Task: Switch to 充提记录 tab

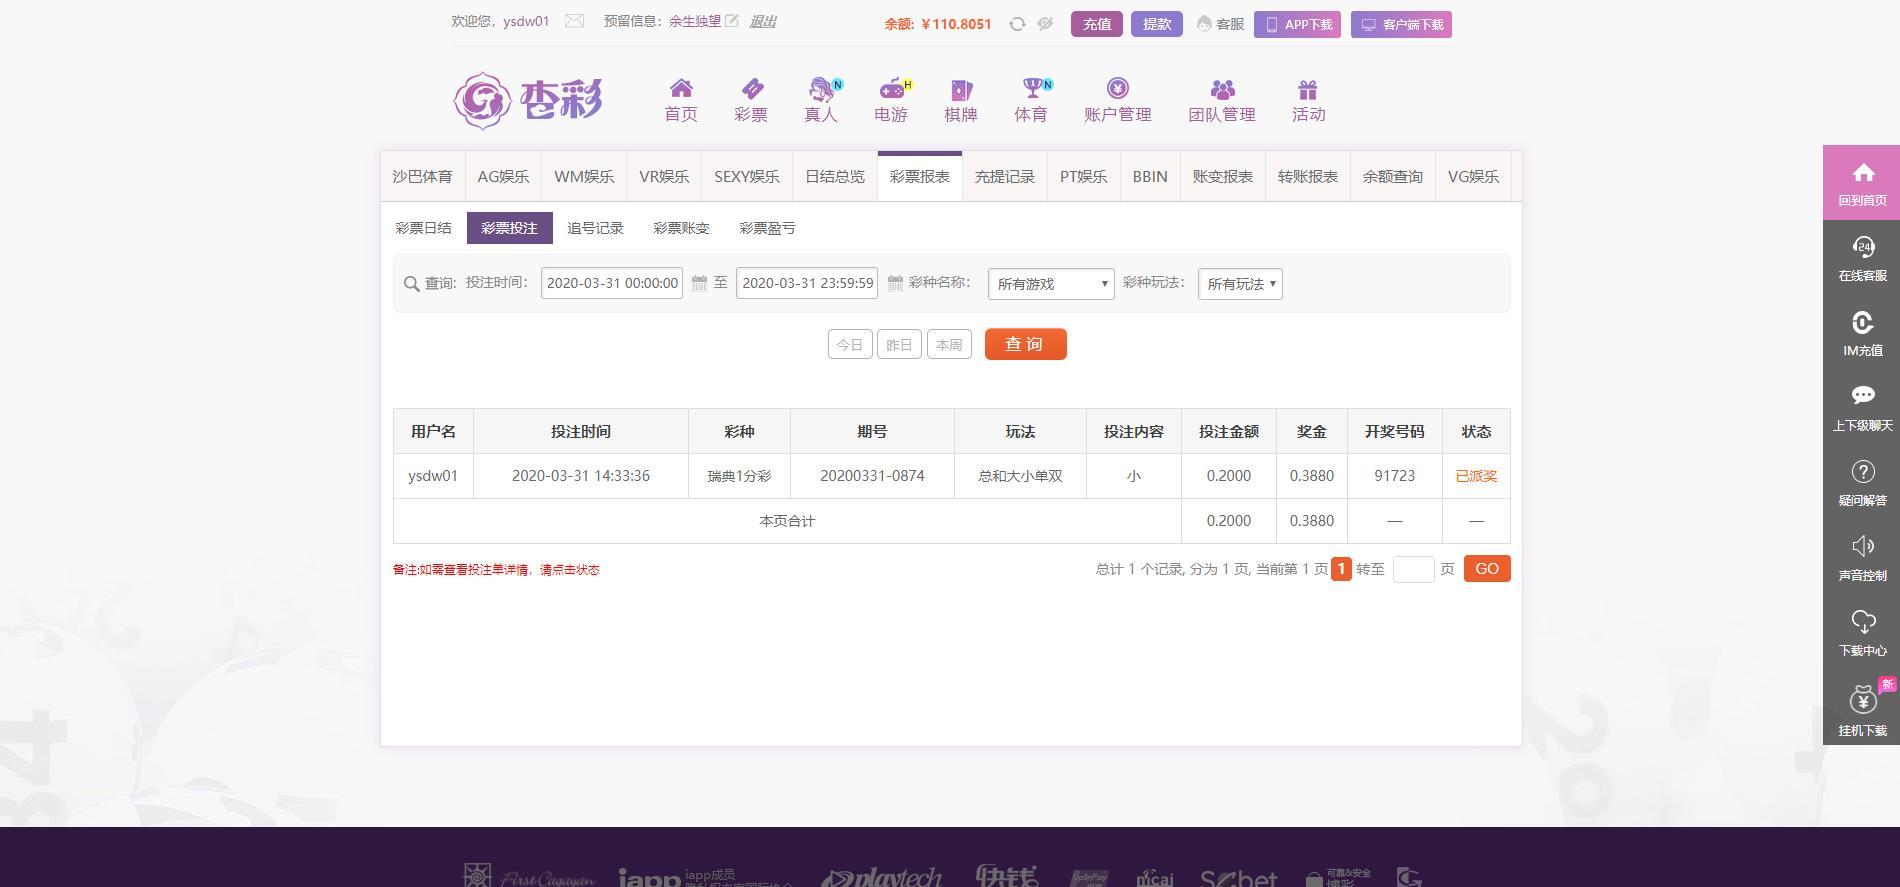Action: click(x=1005, y=176)
